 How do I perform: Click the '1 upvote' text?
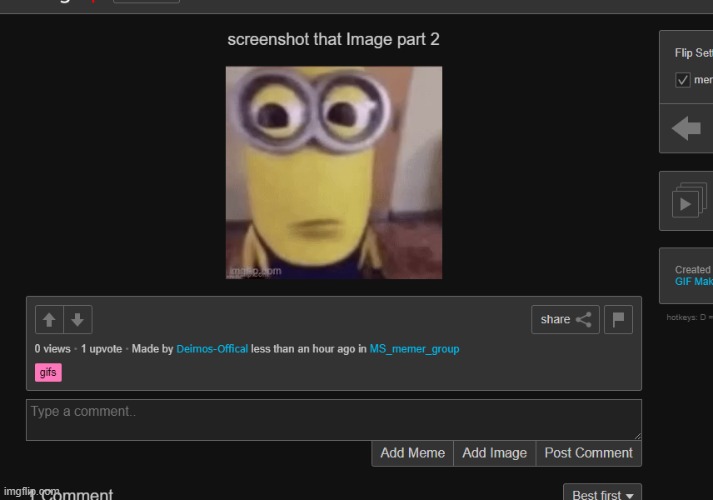click(x=101, y=349)
